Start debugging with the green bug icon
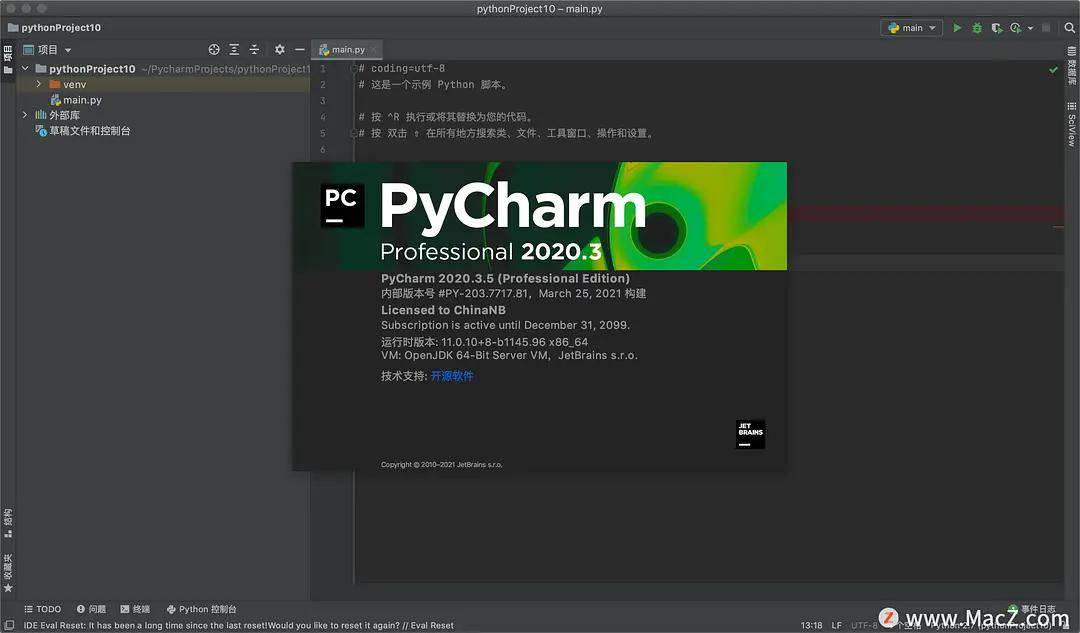The height and width of the screenshot is (633, 1080). click(x=977, y=28)
